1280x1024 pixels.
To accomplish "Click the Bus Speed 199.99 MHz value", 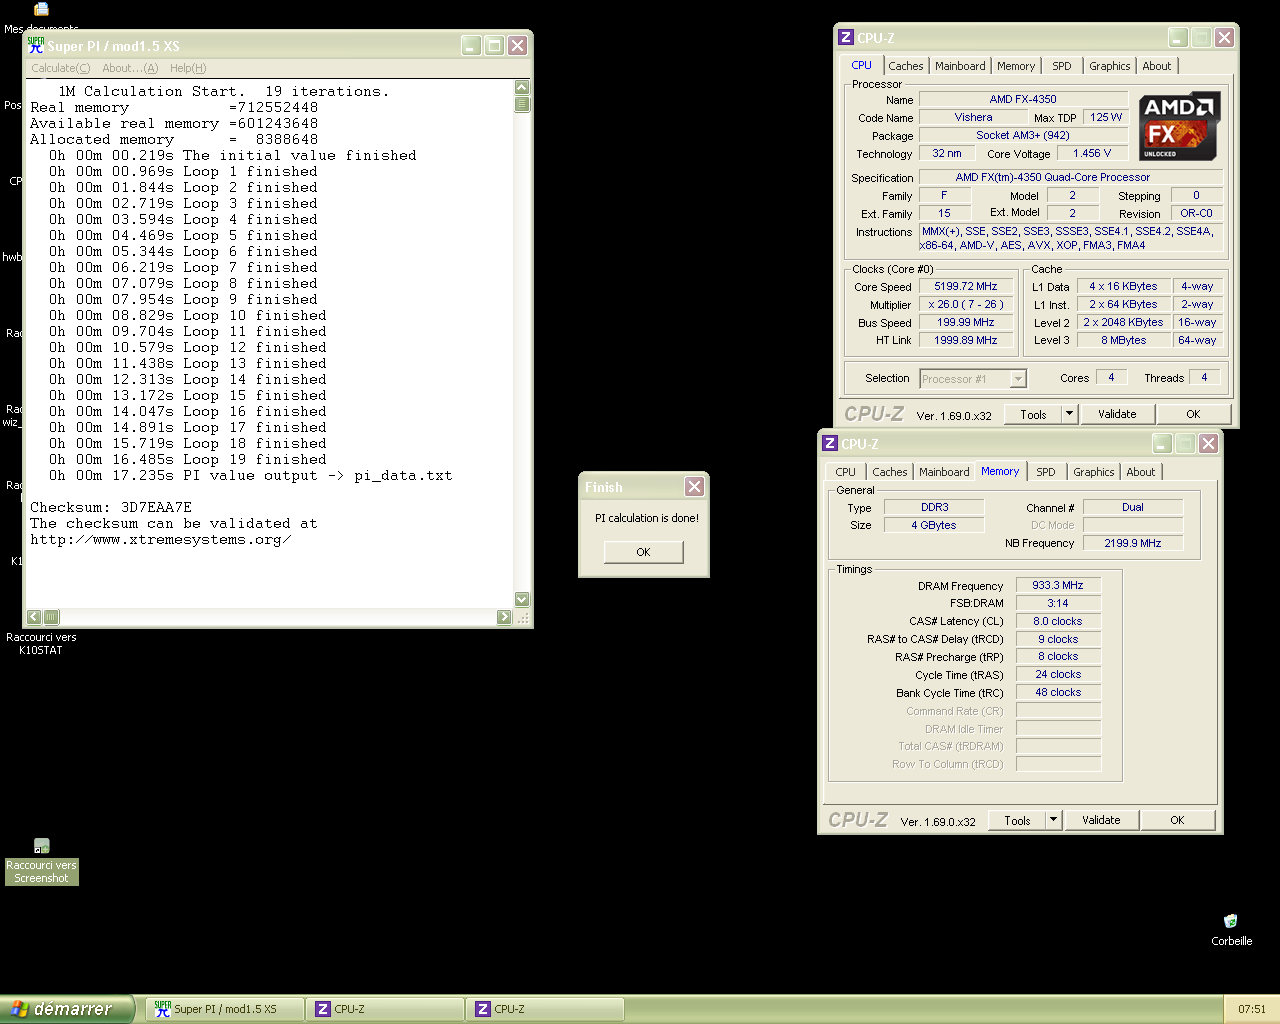I will 966,322.
